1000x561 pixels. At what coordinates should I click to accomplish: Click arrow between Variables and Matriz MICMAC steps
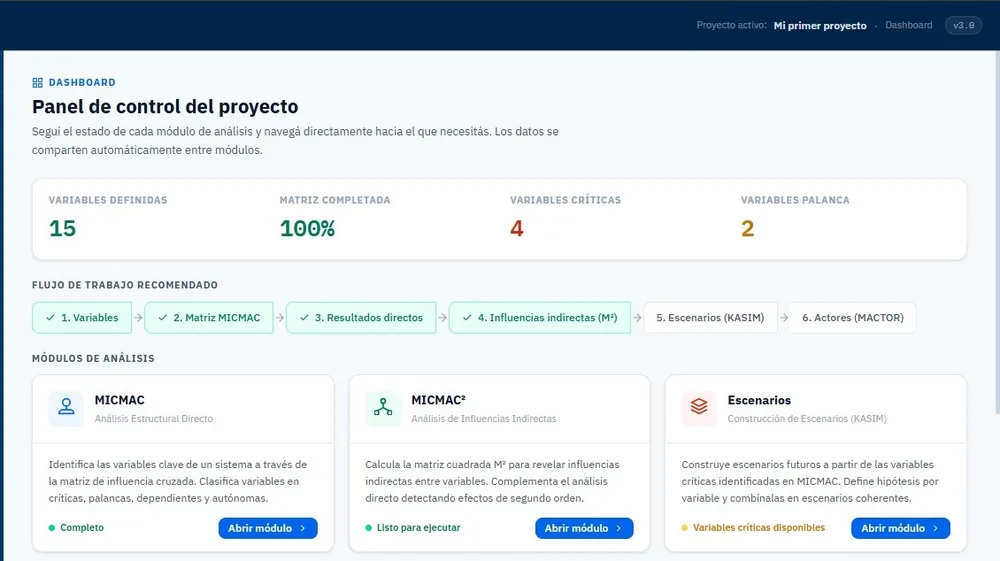click(138, 317)
